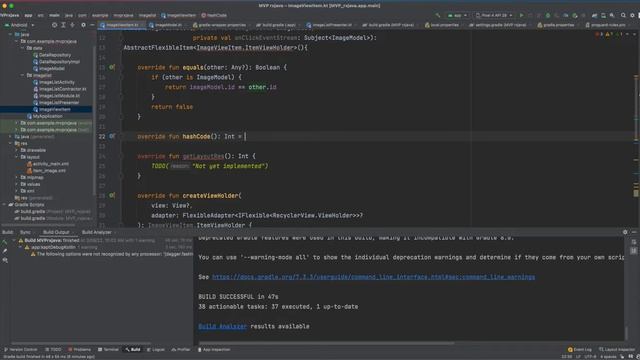Open the Terminal tool window button
This screenshot has width=640, height=360.
click(108, 350)
